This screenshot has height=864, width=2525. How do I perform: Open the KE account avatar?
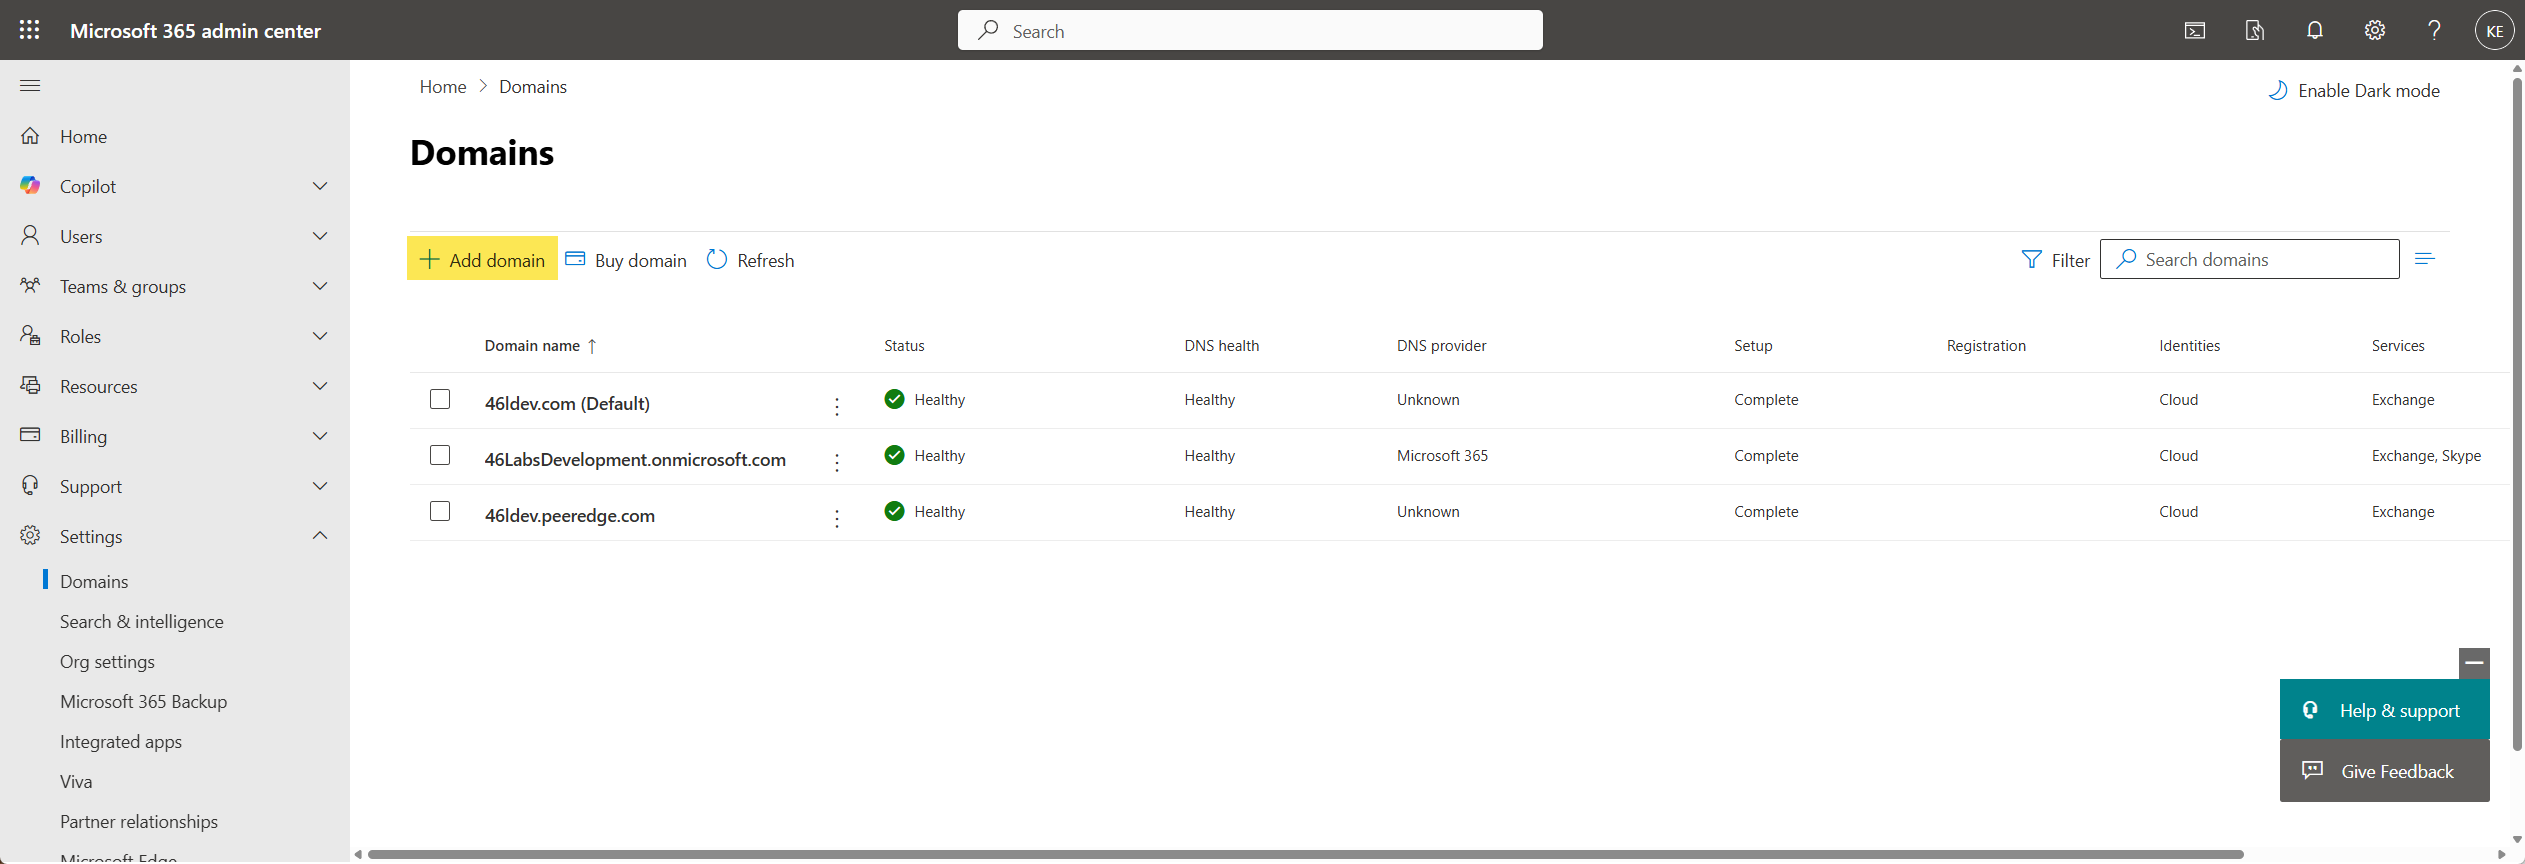click(x=2495, y=31)
